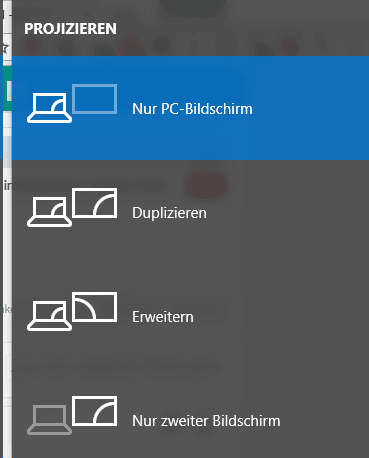Click the Nur PC-Bildschirm text label
The image size is (369, 458).
tap(192, 109)
